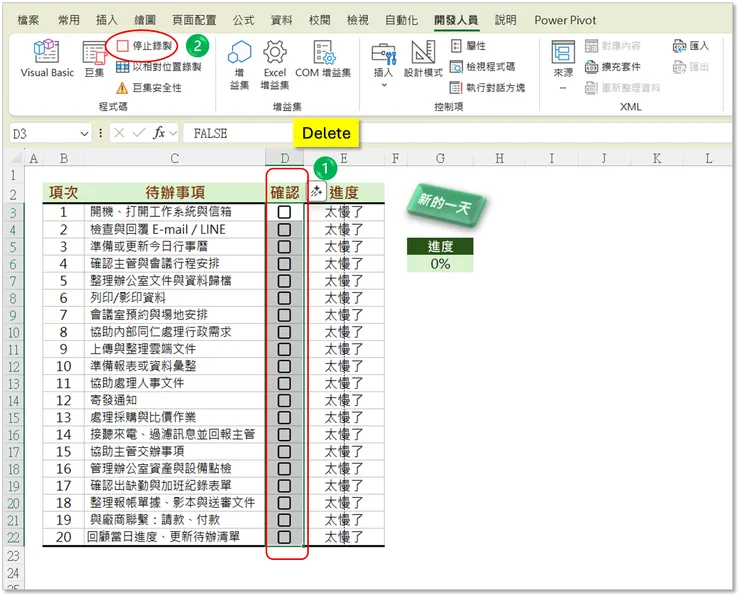Select cell 處理採購與比價作業
The image size is (740, 597).
(x=175, y=417)
